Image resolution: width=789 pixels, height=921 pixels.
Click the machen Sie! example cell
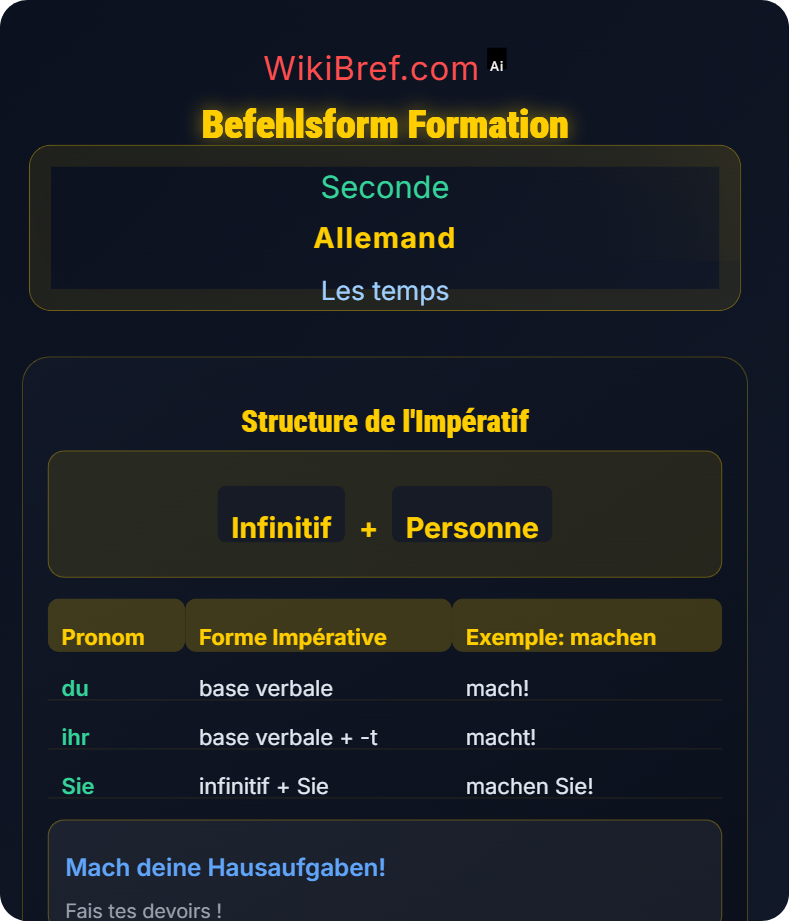pos(529,786)
